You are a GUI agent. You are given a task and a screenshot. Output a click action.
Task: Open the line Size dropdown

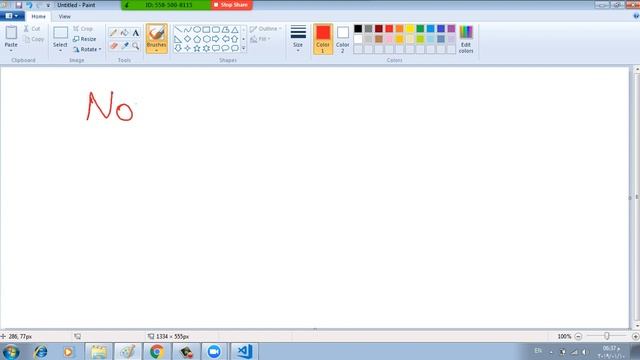coord(298,38)
